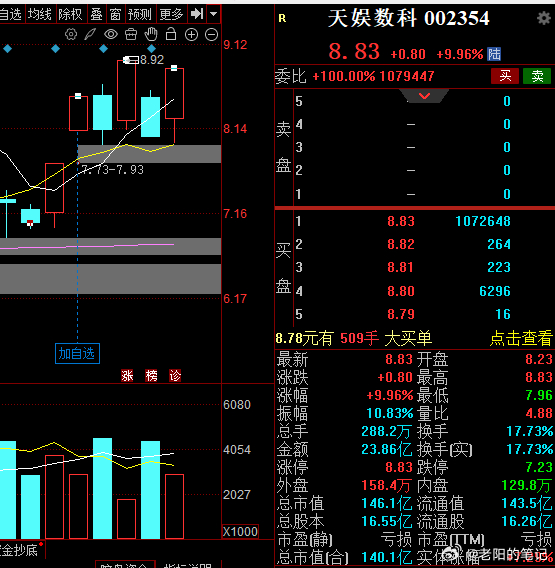Zoom out with the minus icon

[x=212, y=35]
